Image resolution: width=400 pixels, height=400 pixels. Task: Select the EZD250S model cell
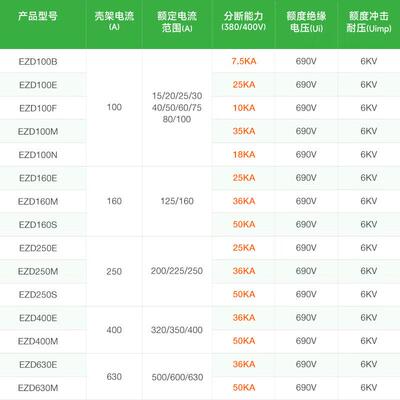(38, 295)
